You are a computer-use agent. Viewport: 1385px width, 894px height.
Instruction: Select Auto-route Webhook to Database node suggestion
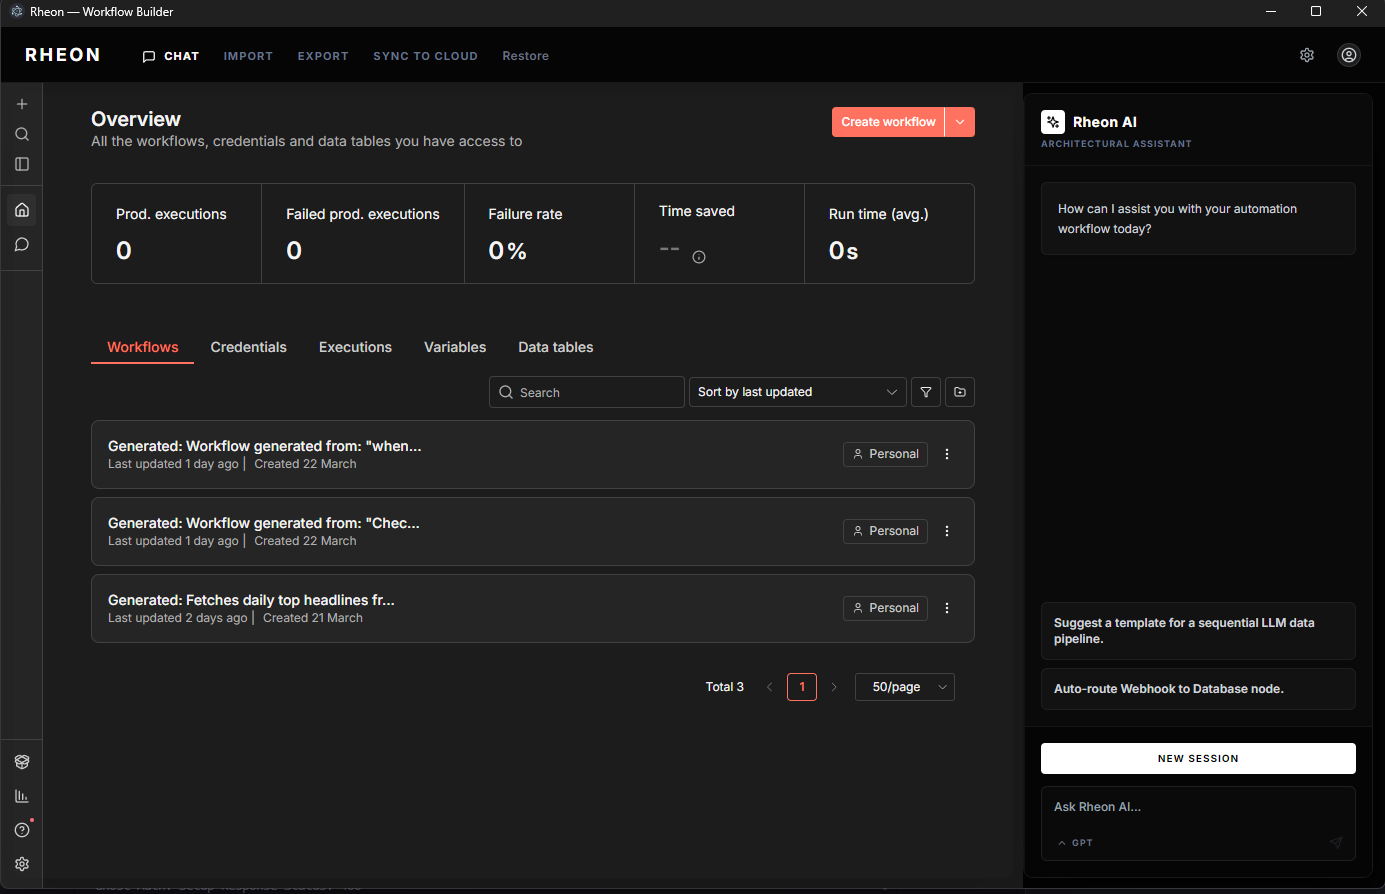1198,689
